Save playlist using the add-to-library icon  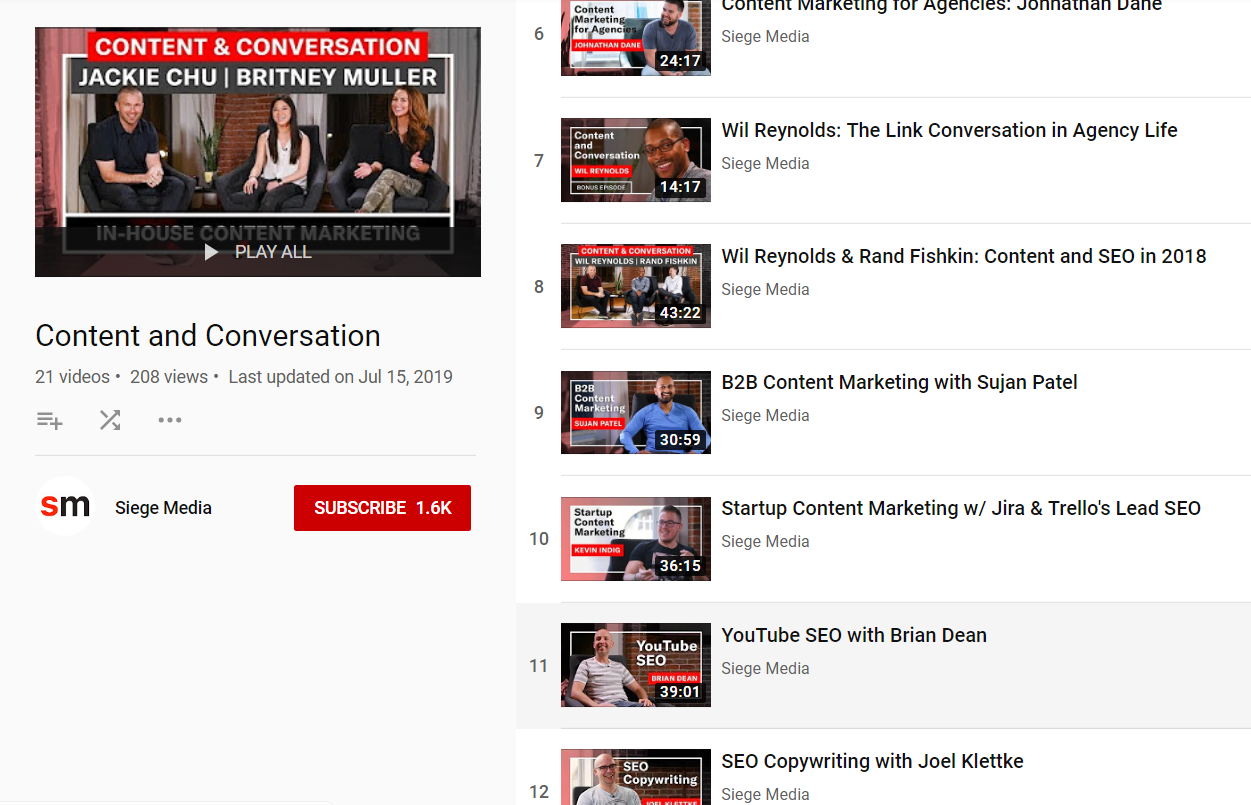tap(50, 420)
